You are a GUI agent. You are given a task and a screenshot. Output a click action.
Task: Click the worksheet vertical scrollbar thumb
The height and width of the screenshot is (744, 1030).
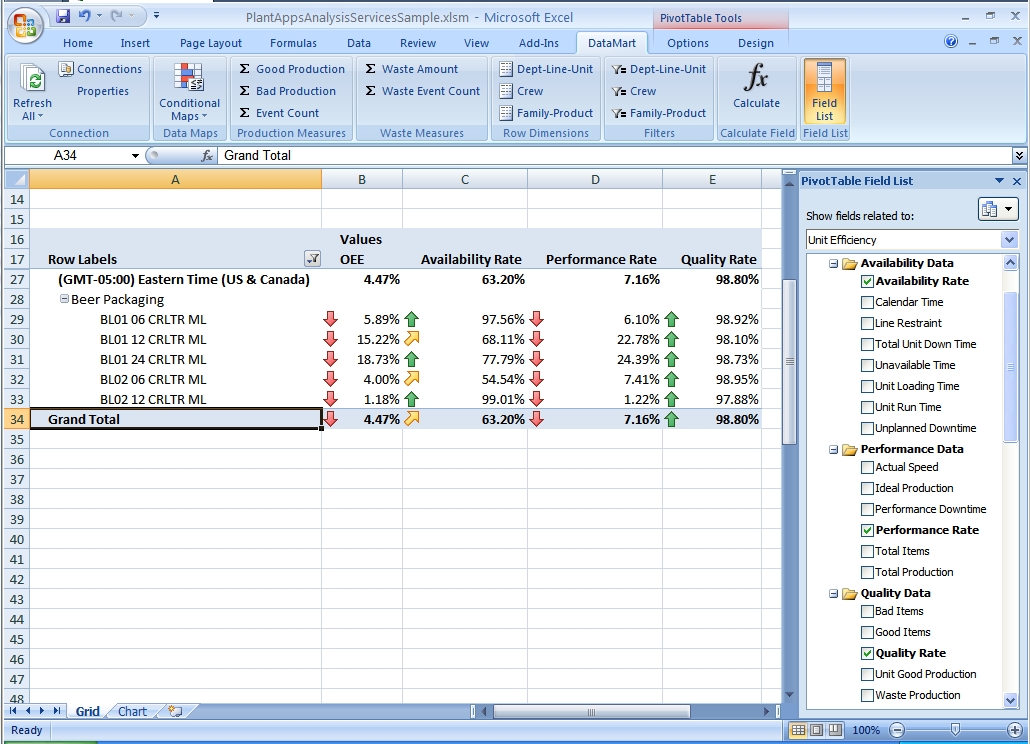(x=790, y=361)
